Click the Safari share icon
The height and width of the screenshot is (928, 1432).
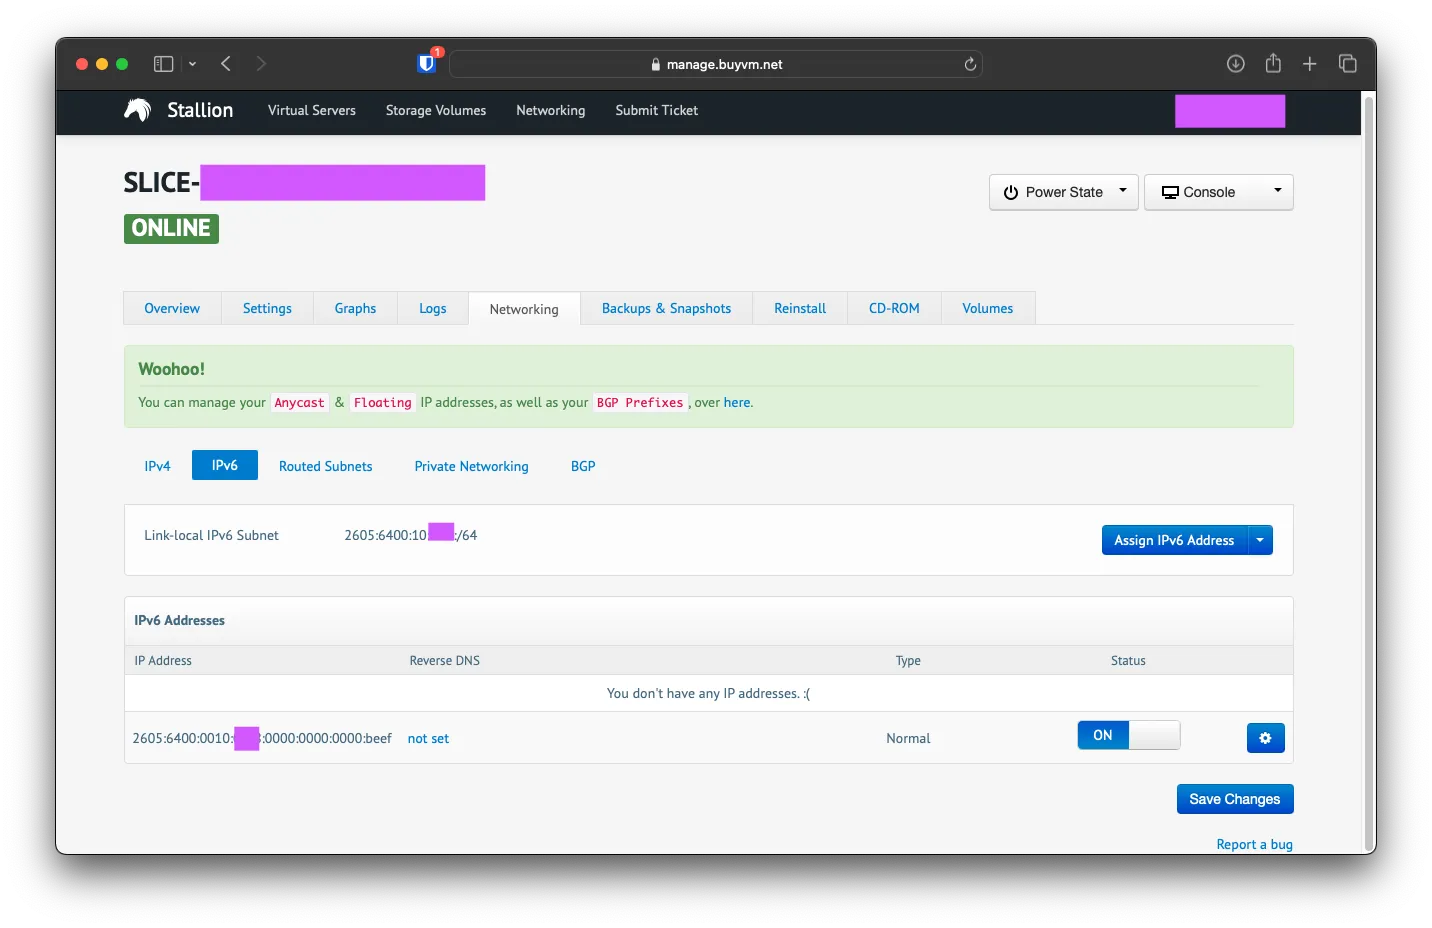tap(1273, 63)
